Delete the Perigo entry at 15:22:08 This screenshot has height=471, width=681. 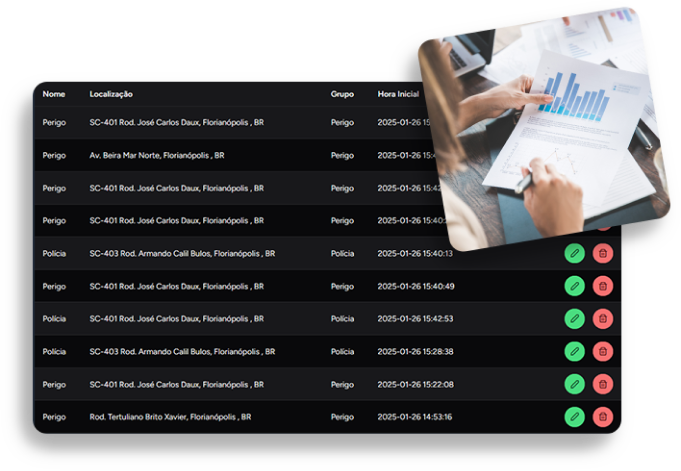[x=603, y=384]
